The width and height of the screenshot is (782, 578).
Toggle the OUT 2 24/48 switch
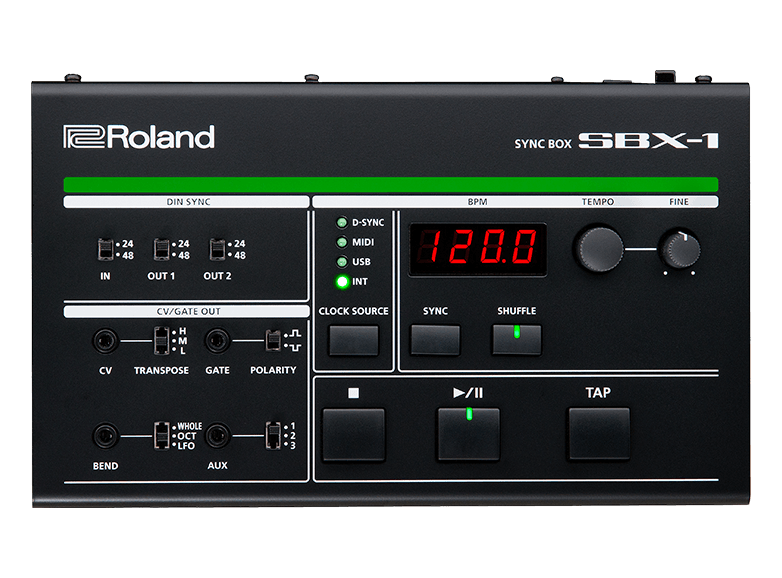coord(217,249)
